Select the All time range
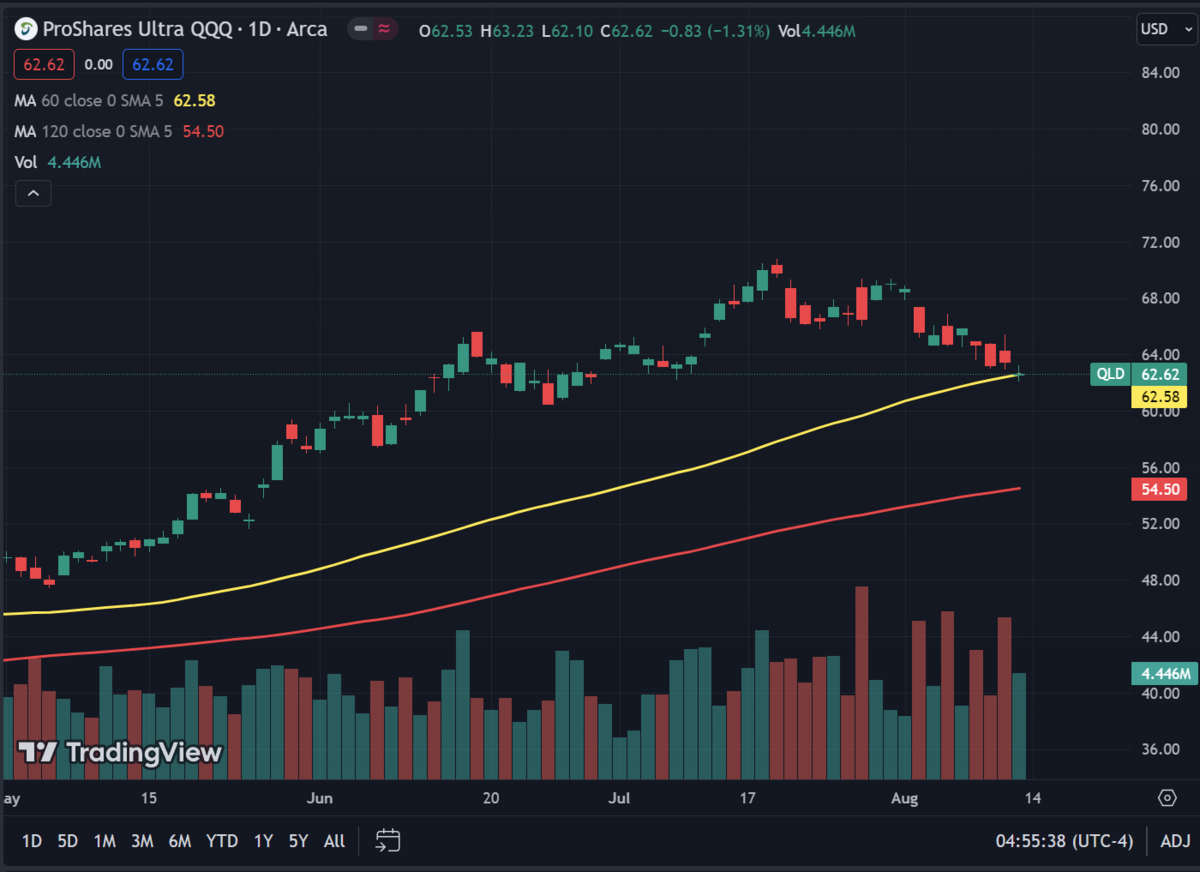The width and height of the screenshot is (1200, 872). (336, 841)
